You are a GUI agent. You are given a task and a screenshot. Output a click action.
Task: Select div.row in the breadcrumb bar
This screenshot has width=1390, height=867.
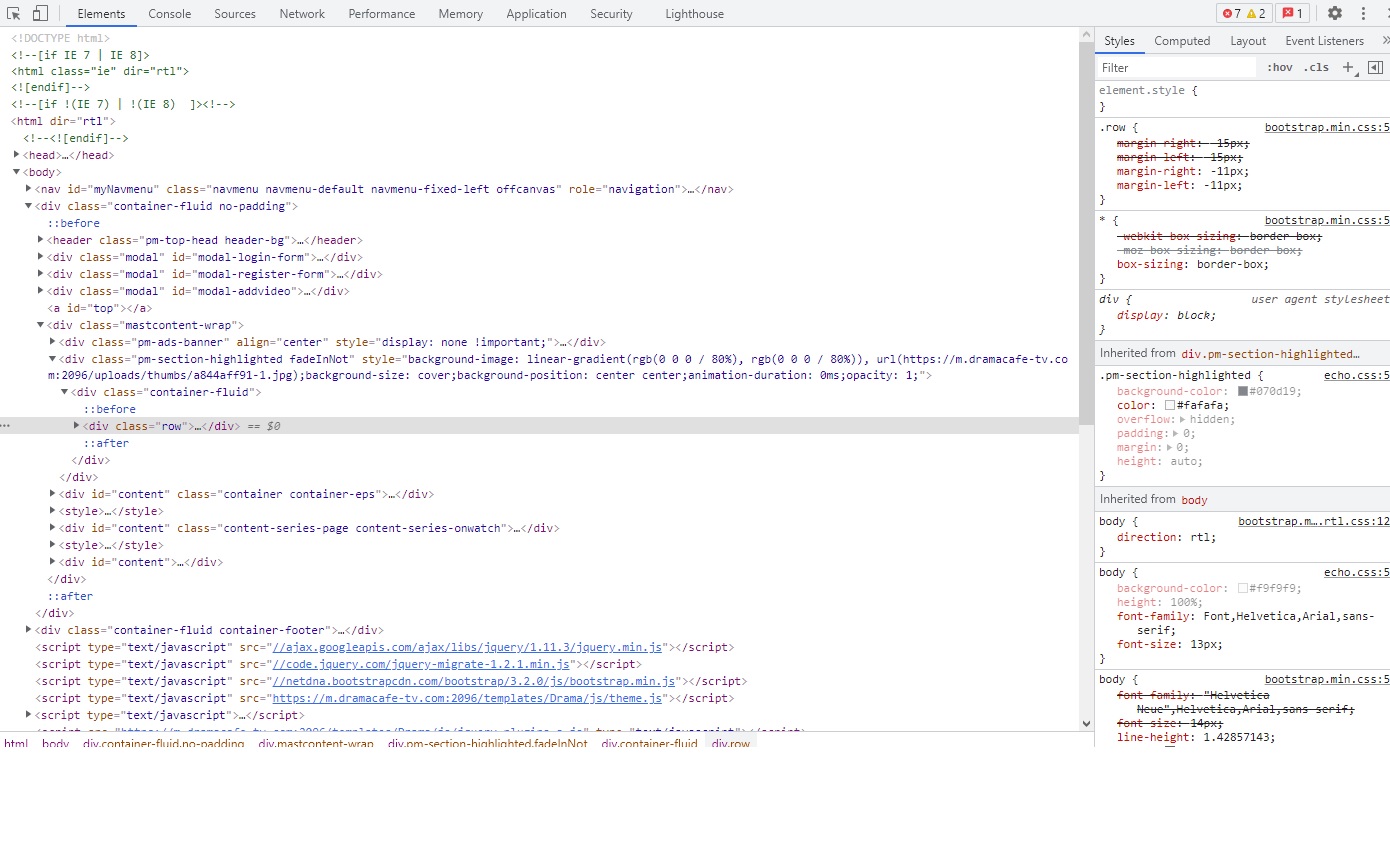[x=731, y=743]
